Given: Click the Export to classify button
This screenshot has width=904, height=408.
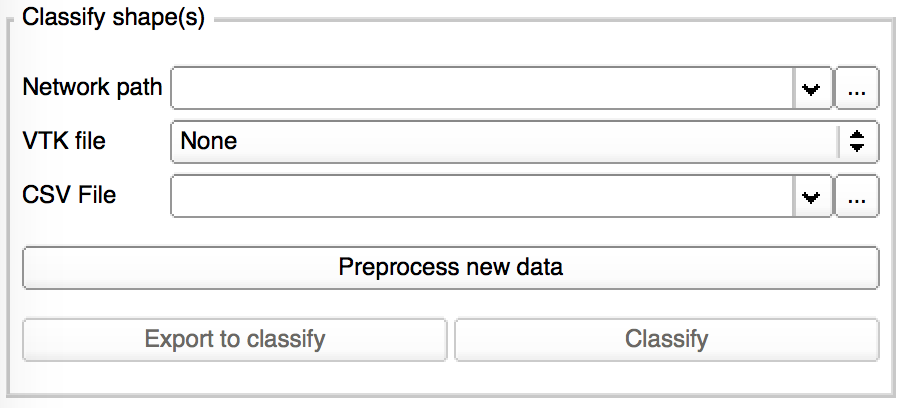Looking at the screenshot, I should (x=235, y=340).
